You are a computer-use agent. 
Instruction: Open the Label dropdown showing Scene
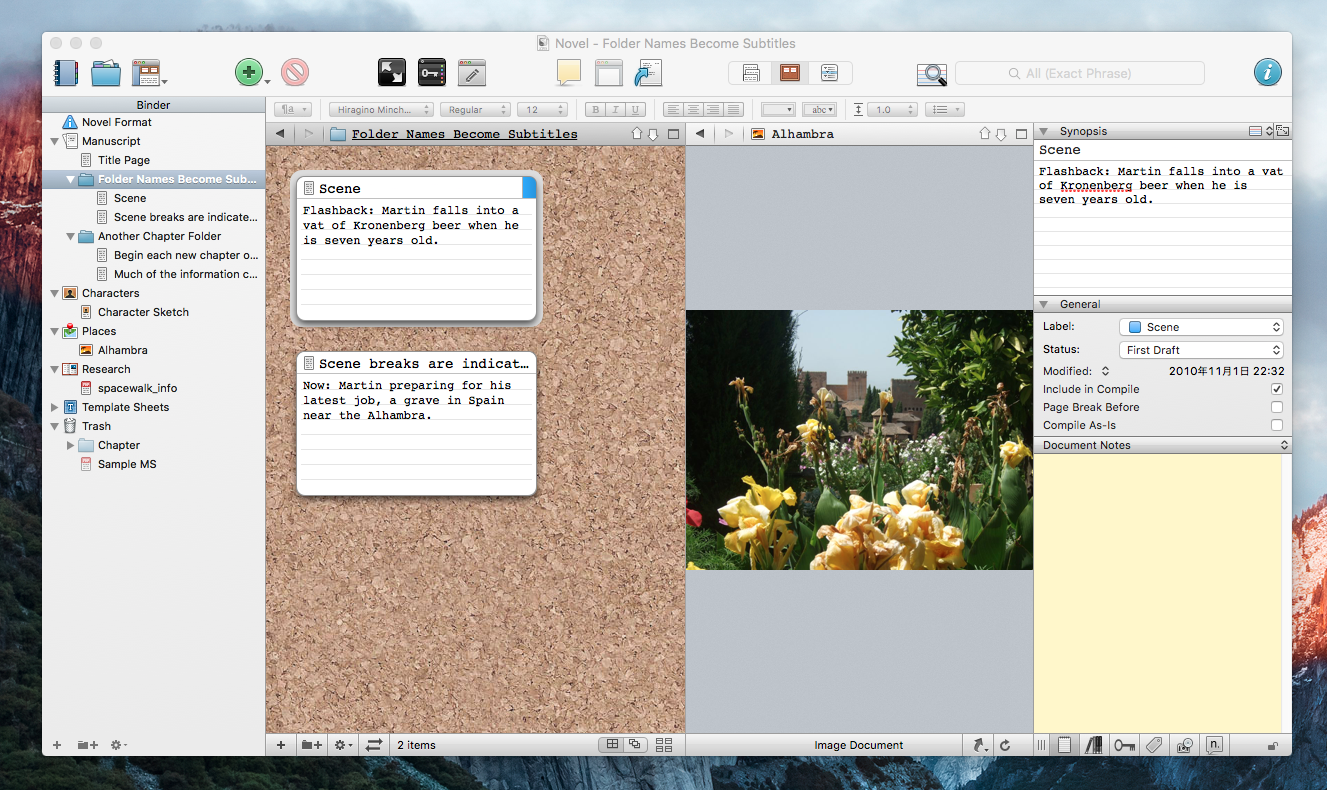click(1201, 327)
